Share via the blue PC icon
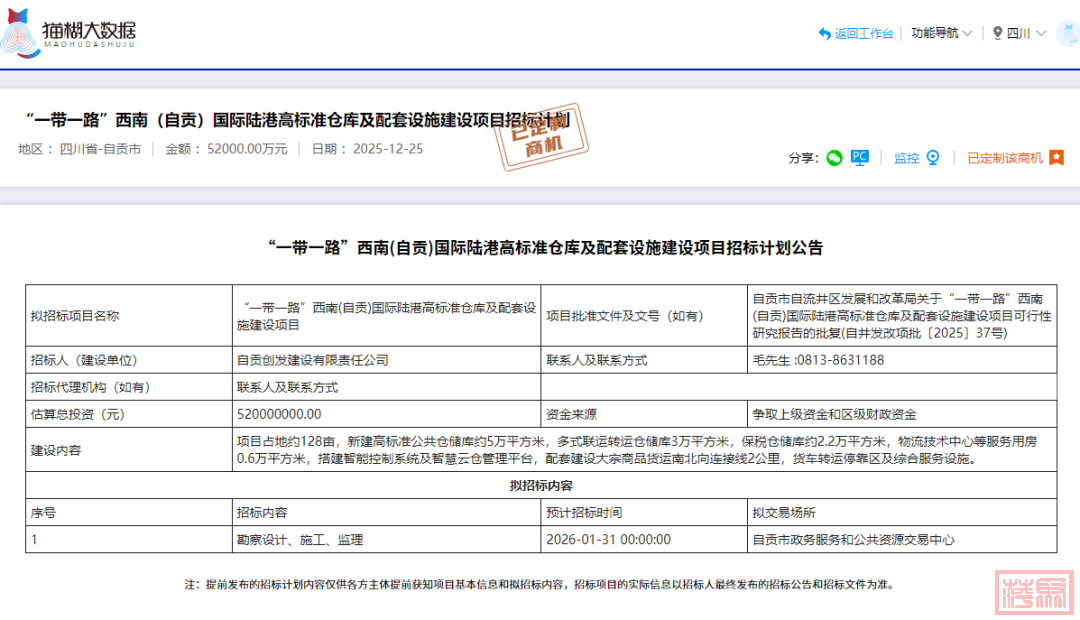This screenshot has width=1080, height=620. (859, 158)
